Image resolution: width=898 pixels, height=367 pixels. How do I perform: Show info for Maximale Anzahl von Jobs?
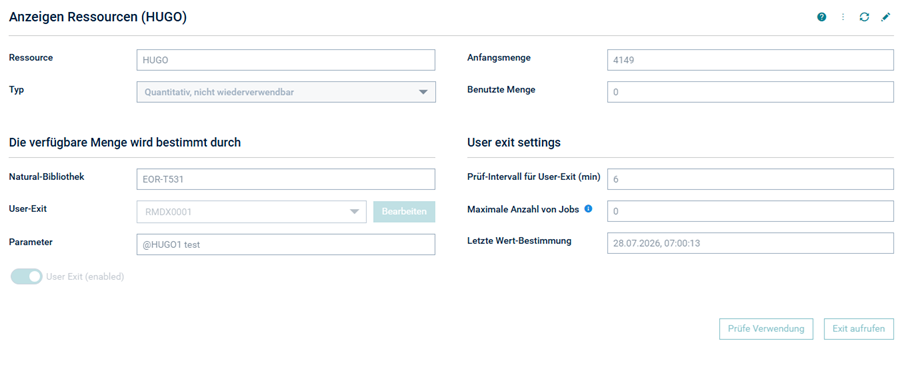[x=588, y=209]
